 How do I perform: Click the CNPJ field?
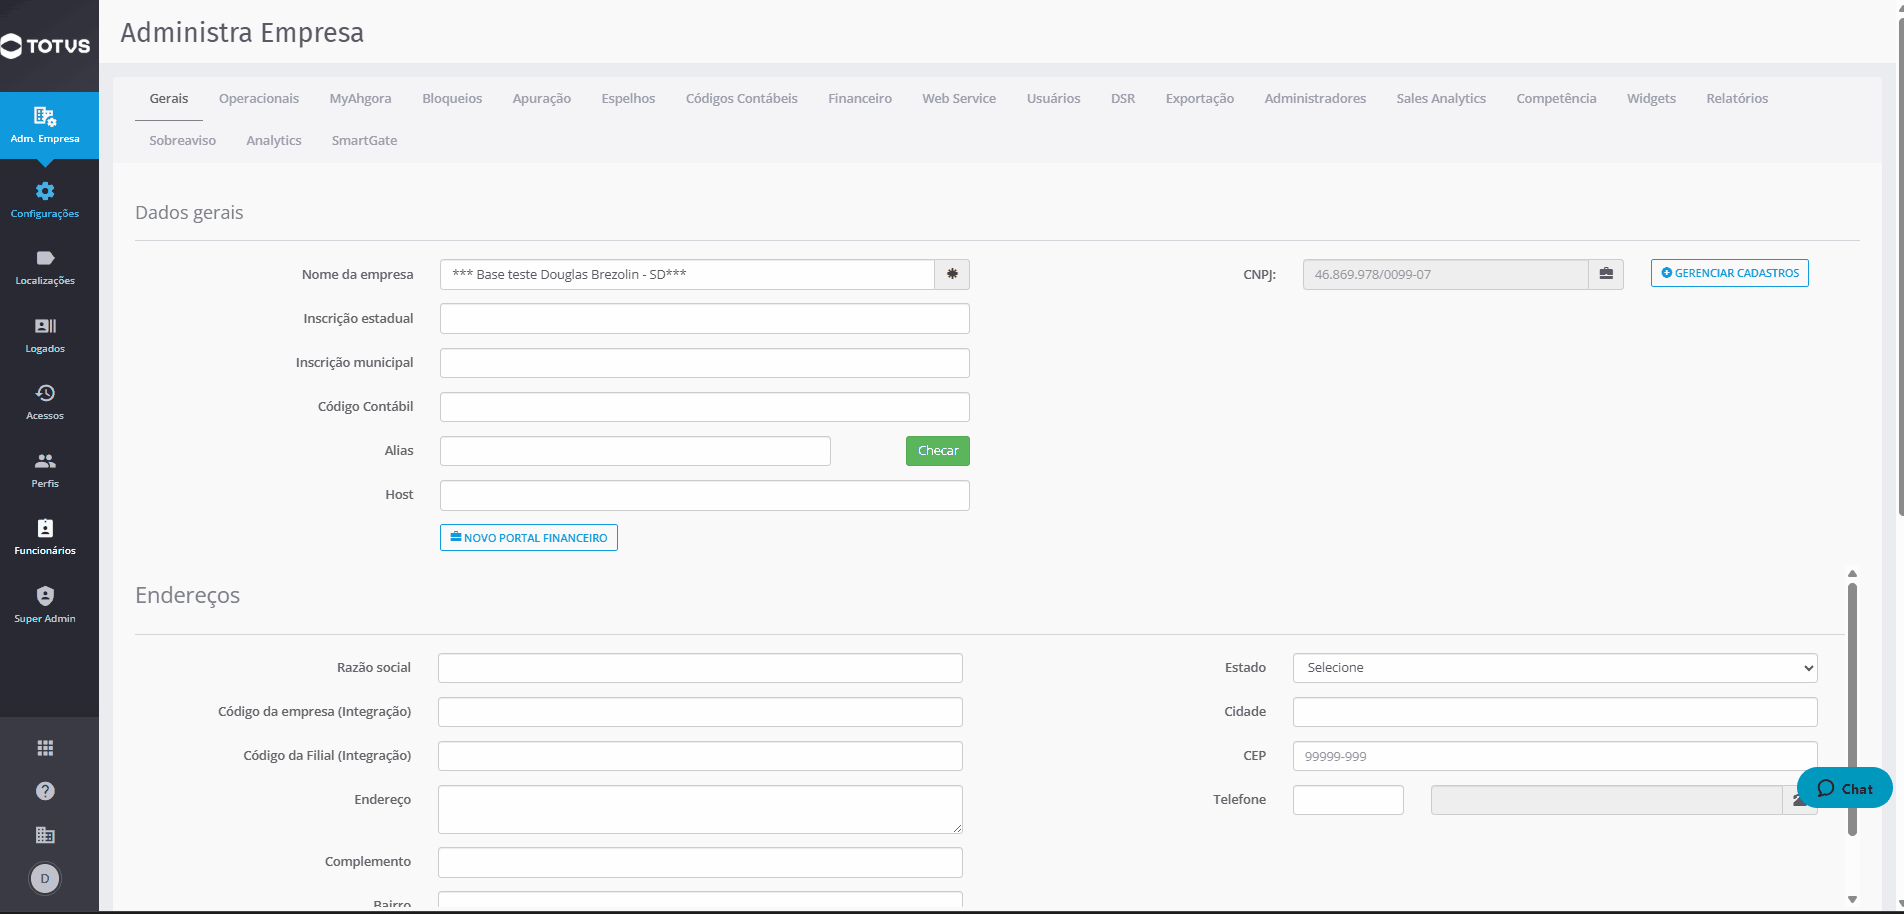(1446, 274)
